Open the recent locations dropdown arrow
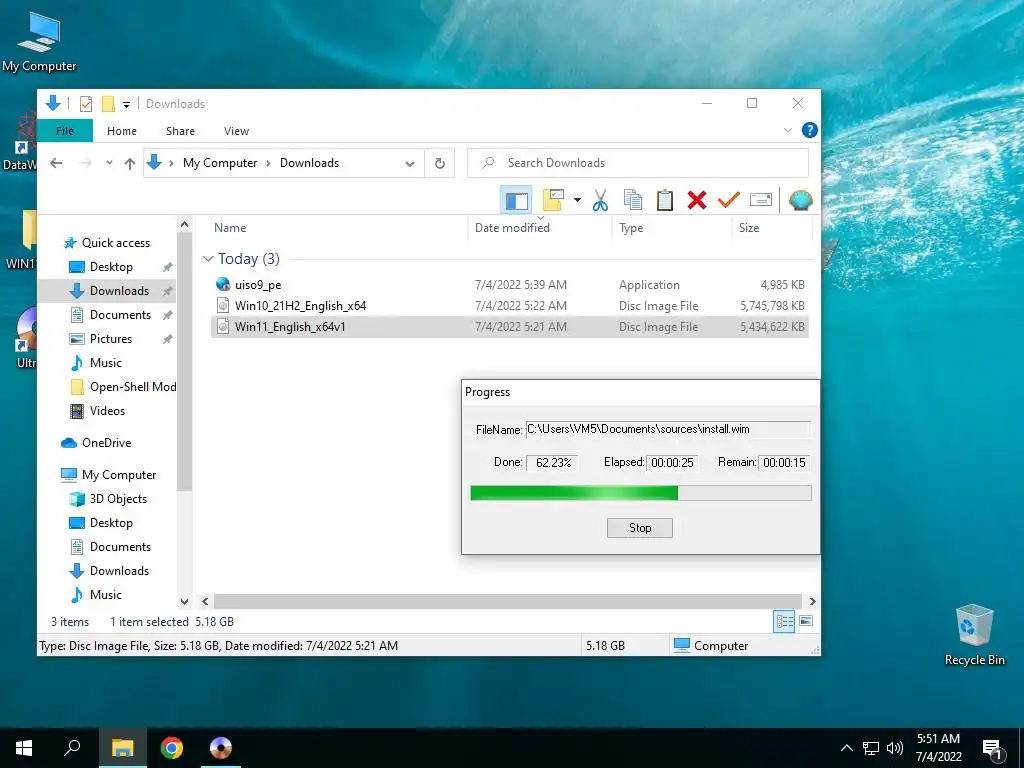 coord(109,163)
